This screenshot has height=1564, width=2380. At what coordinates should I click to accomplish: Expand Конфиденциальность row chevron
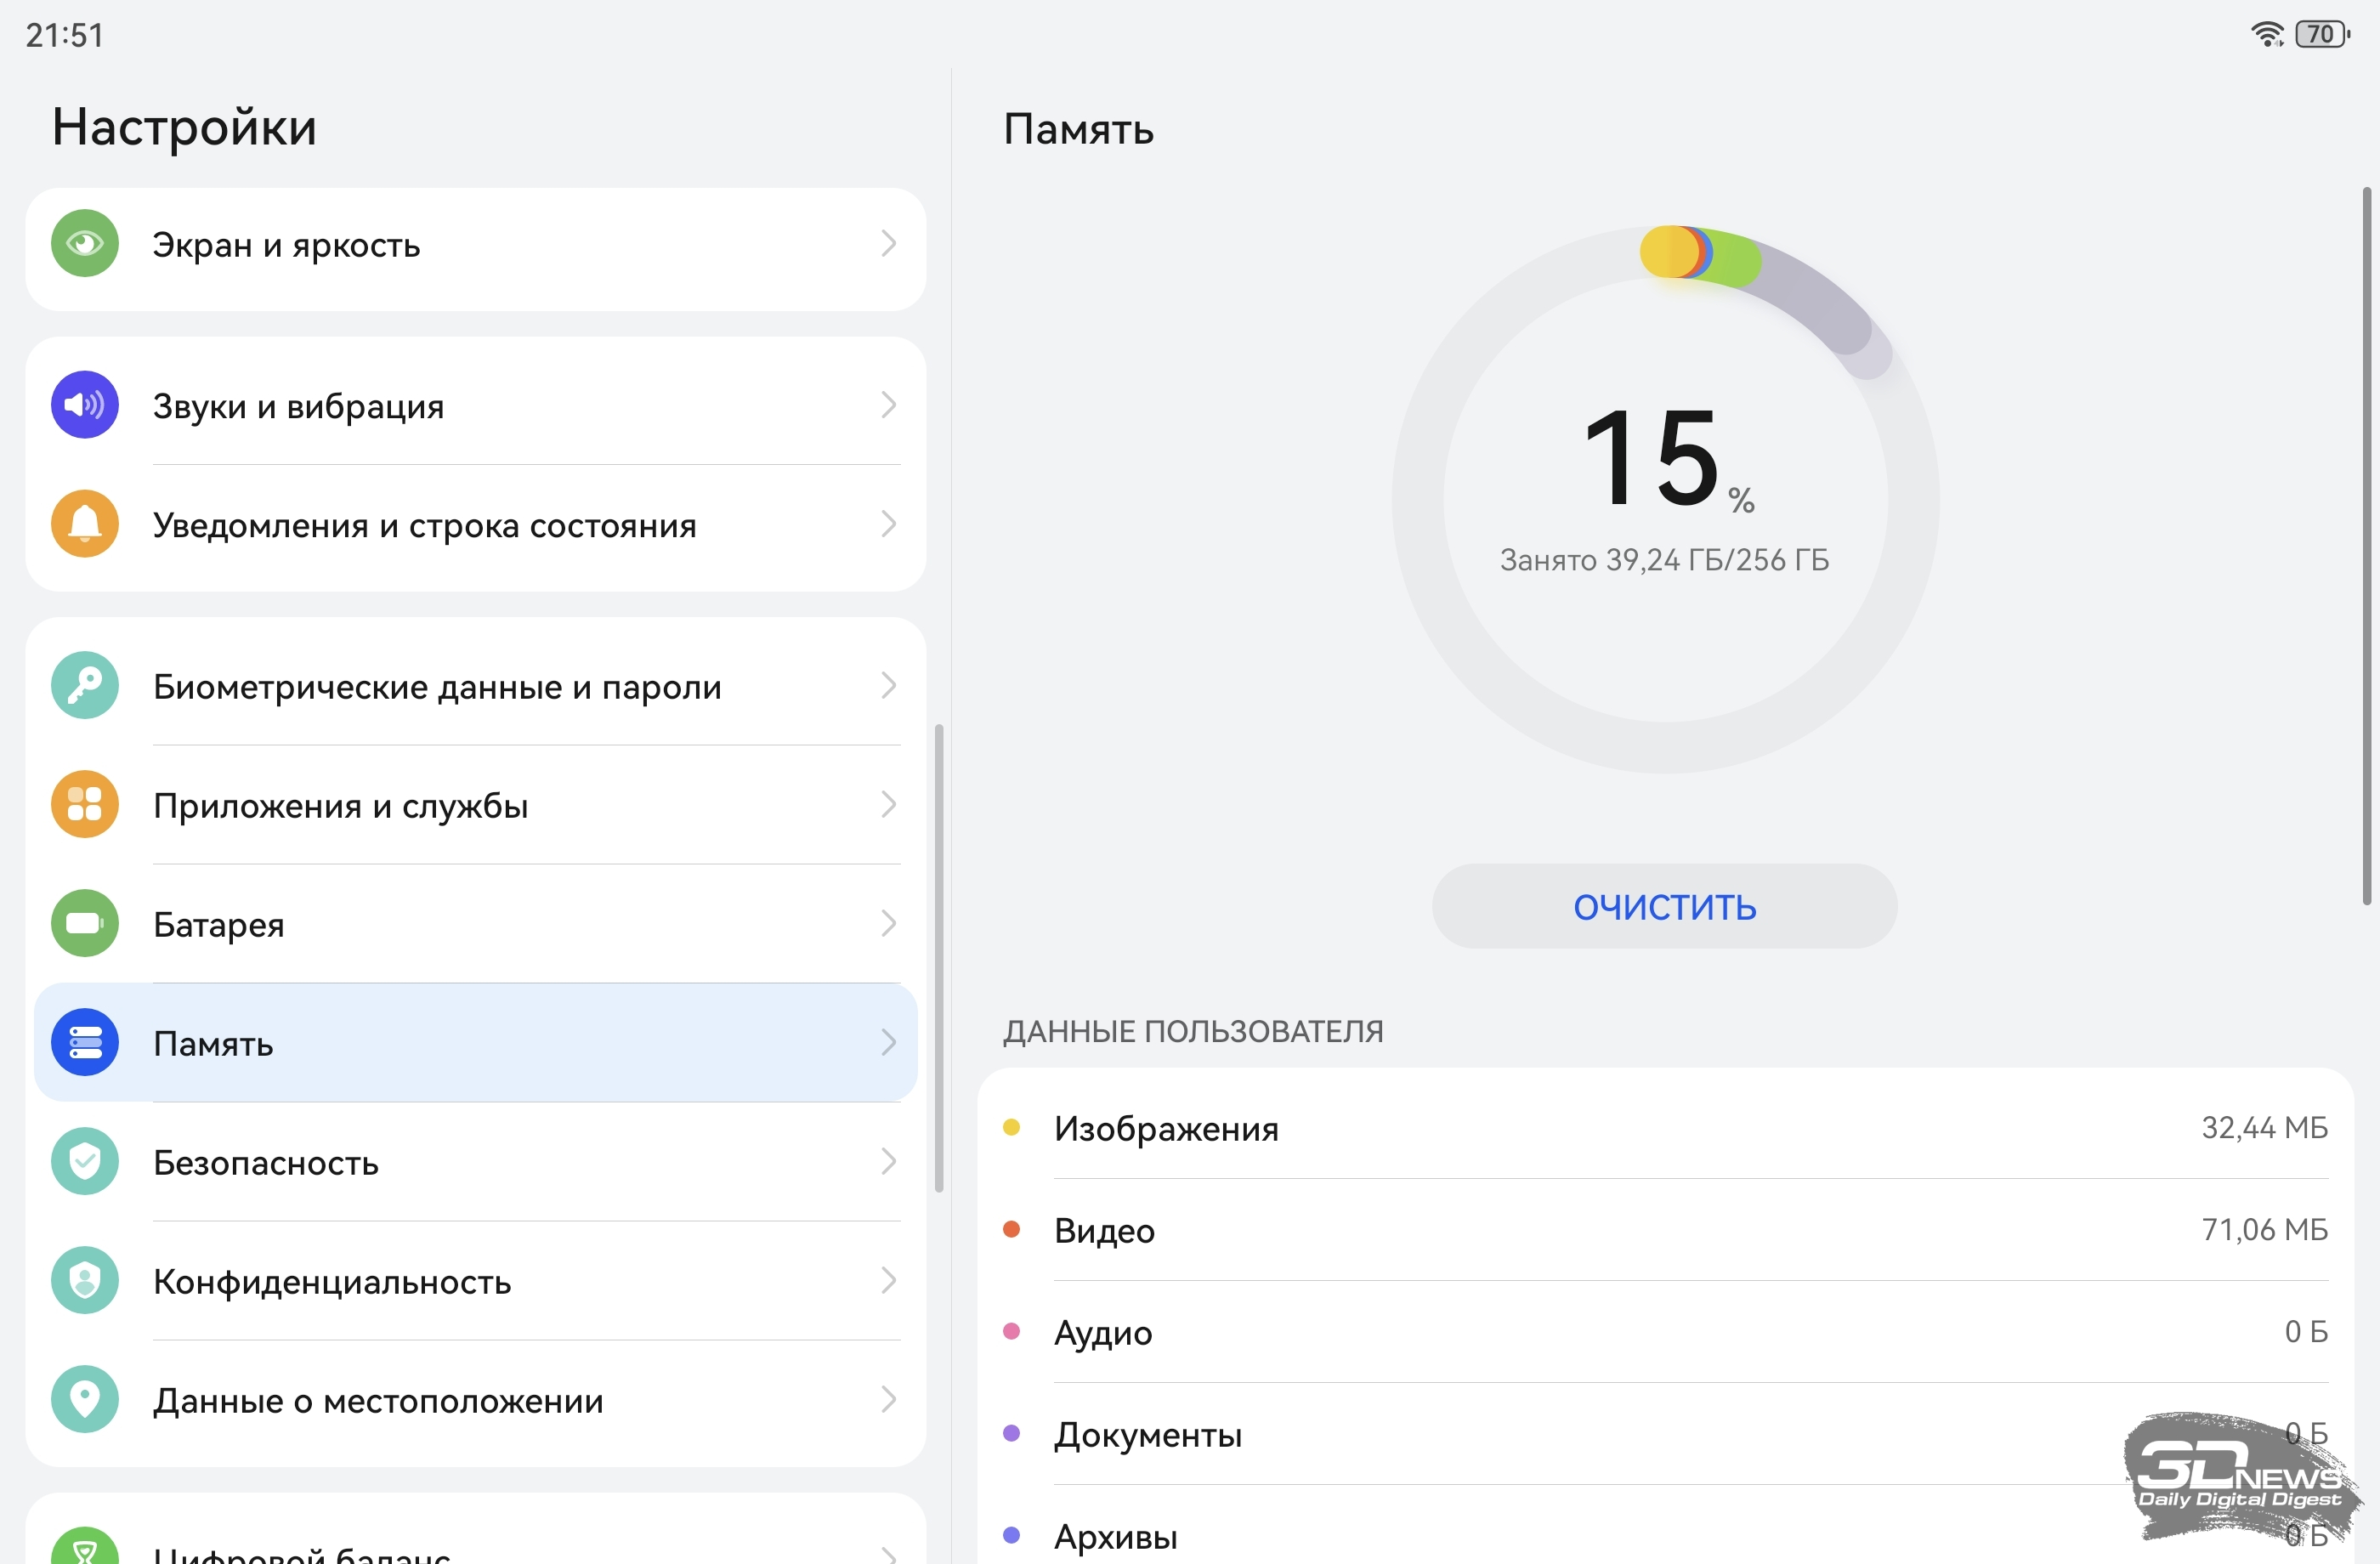point(888,1280)
